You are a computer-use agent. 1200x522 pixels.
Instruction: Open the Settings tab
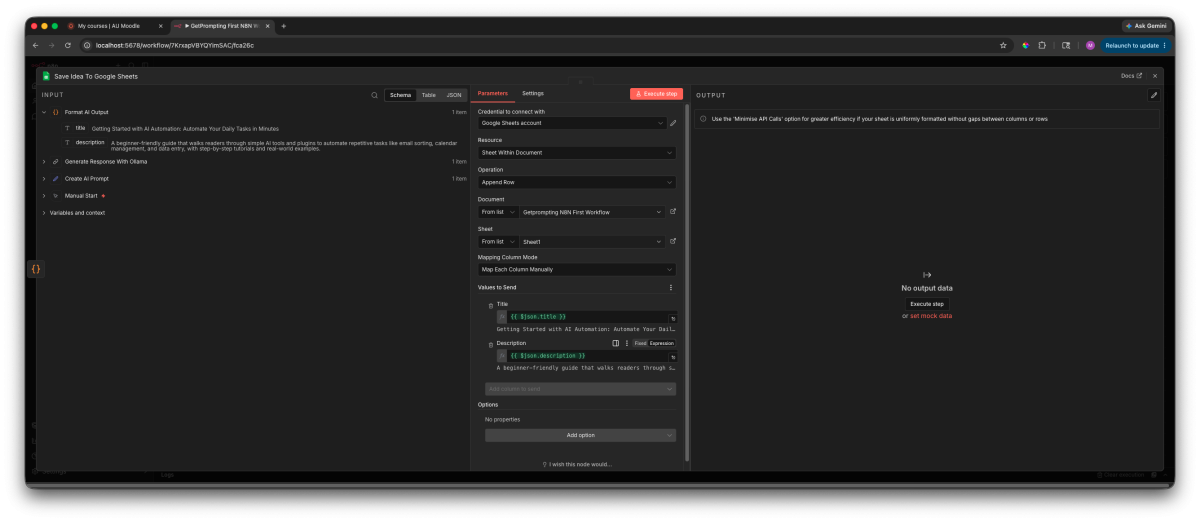533,93
